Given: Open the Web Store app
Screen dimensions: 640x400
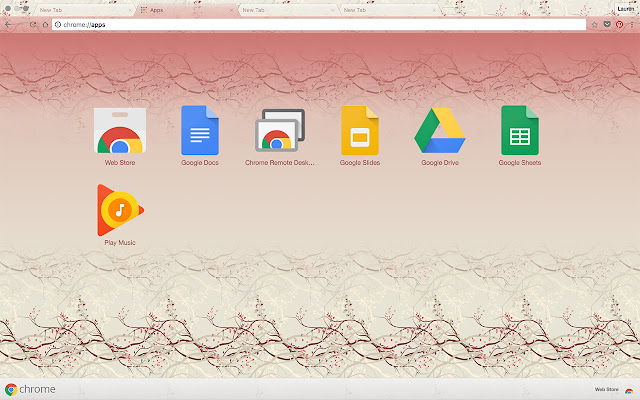Looking at the screenshot, I should [120, 131].
